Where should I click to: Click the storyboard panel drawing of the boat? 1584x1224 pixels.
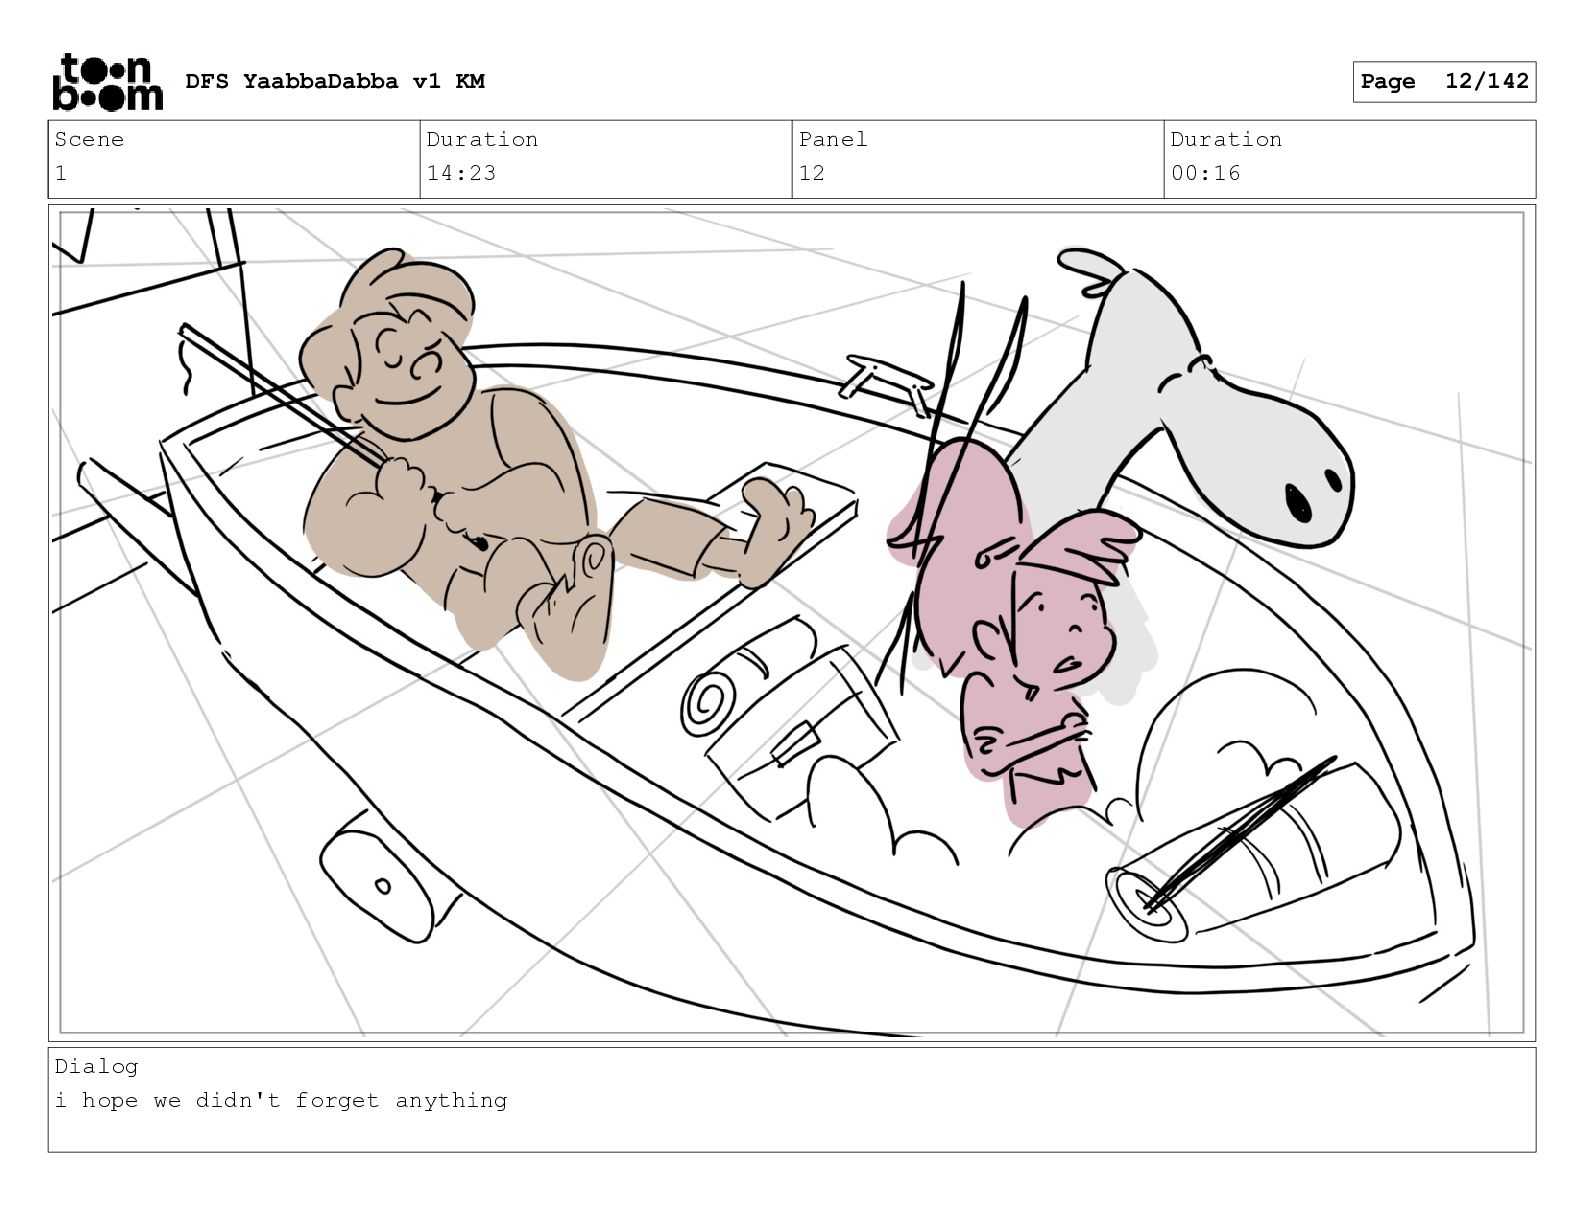[x=792, y=623]
